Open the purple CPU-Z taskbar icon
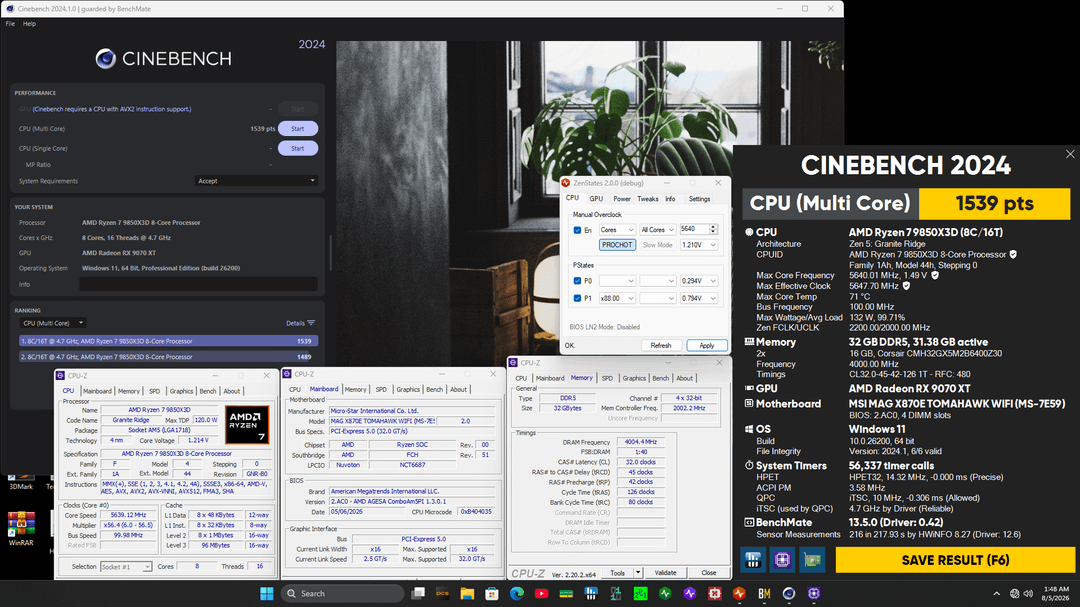The height and width of the screenshot is (607, 1080). [x=813, y=593]
